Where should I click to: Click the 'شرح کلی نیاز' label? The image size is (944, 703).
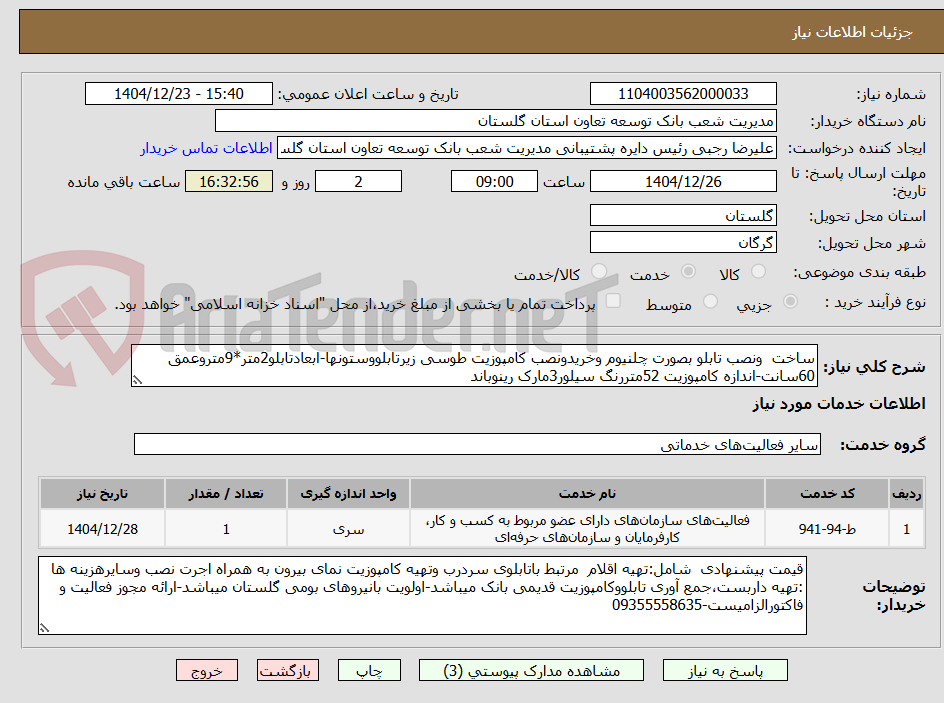[874, 367]
